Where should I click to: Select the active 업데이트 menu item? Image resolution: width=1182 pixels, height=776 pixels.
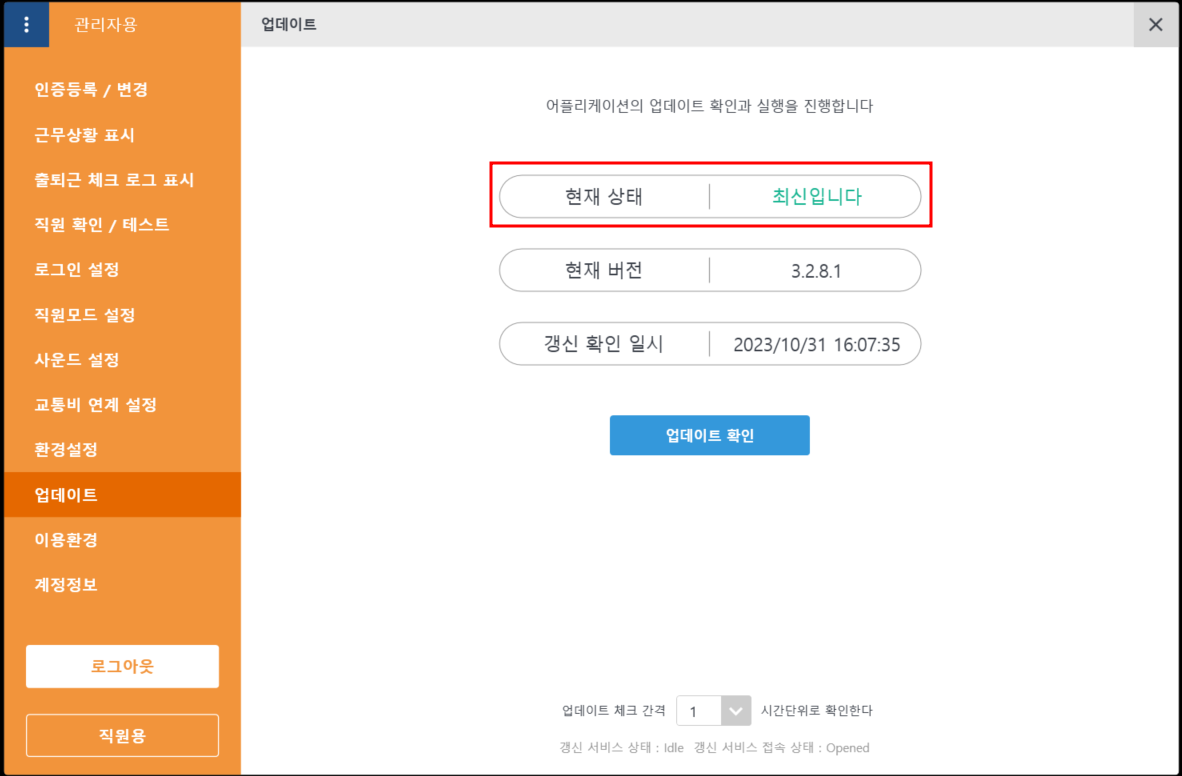(x=66, y=495)
